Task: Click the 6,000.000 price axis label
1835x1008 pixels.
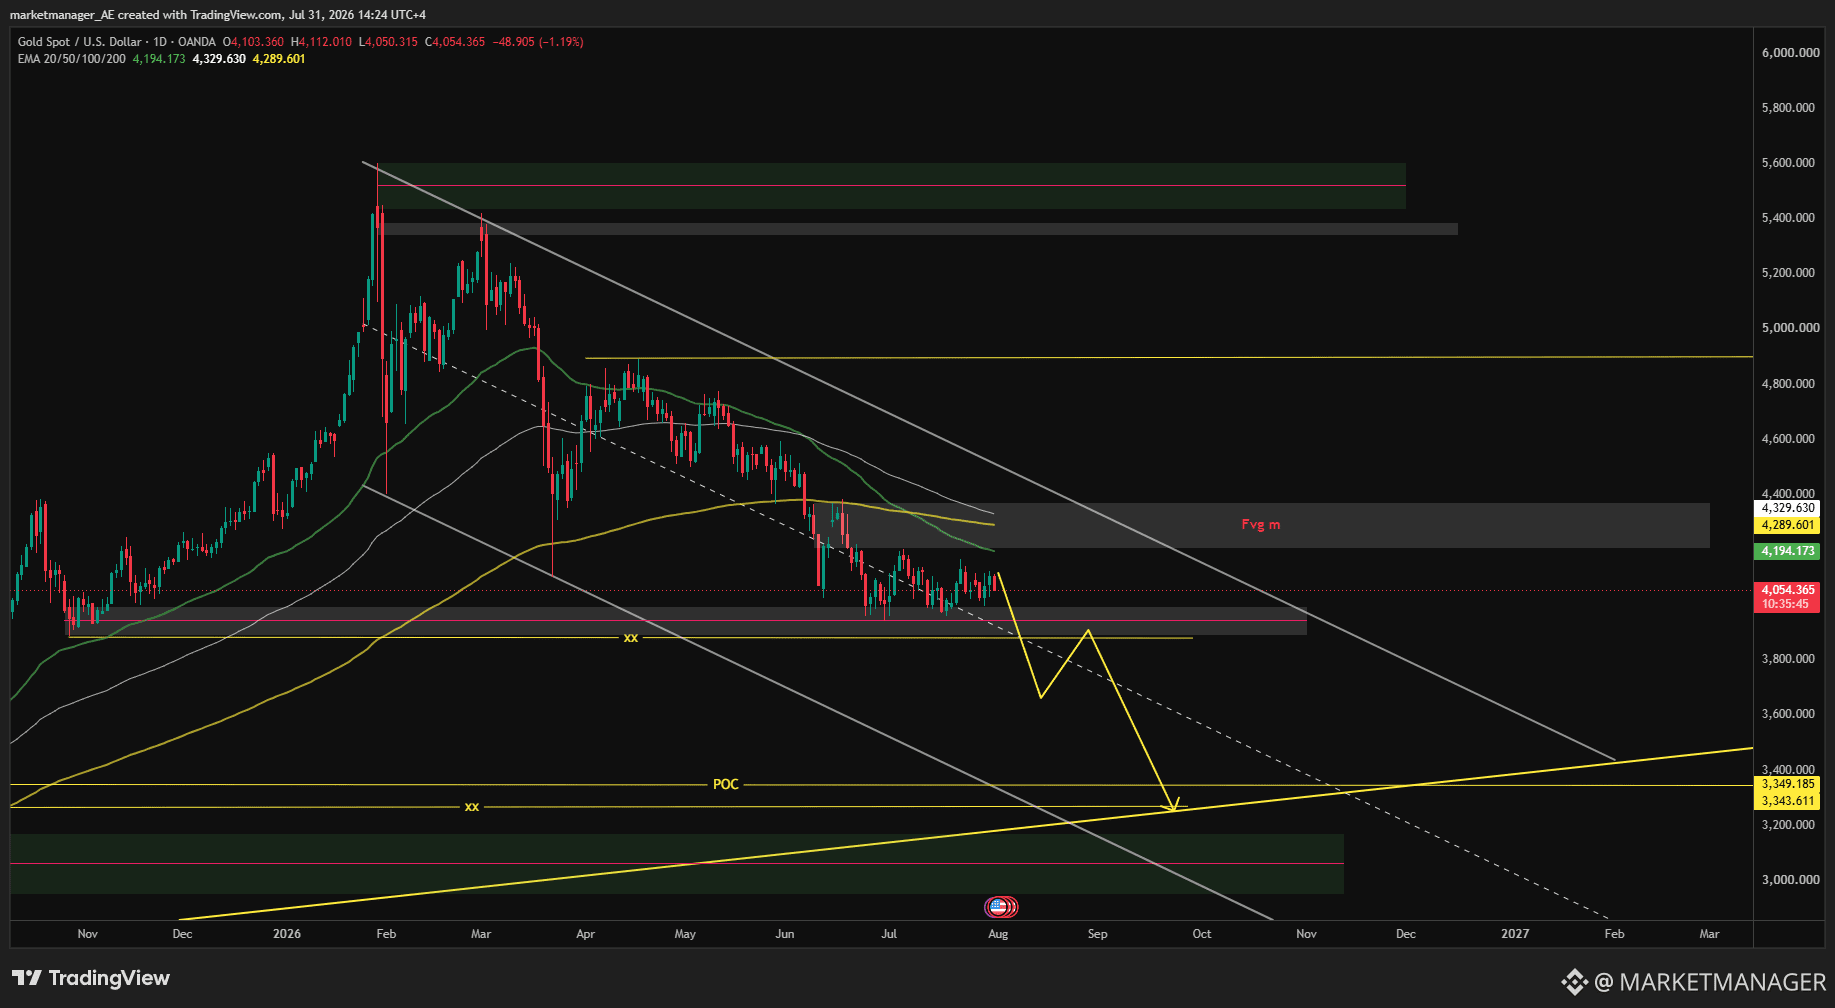Action: click(x=1790, y=53)
